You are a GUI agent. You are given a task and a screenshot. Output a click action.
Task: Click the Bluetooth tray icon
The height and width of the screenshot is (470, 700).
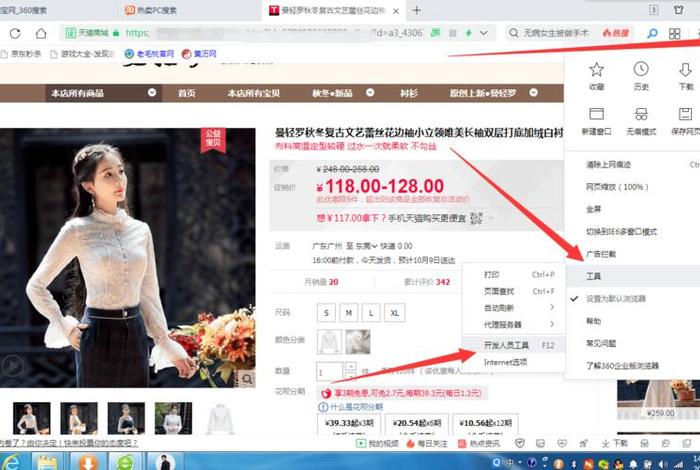574,464
